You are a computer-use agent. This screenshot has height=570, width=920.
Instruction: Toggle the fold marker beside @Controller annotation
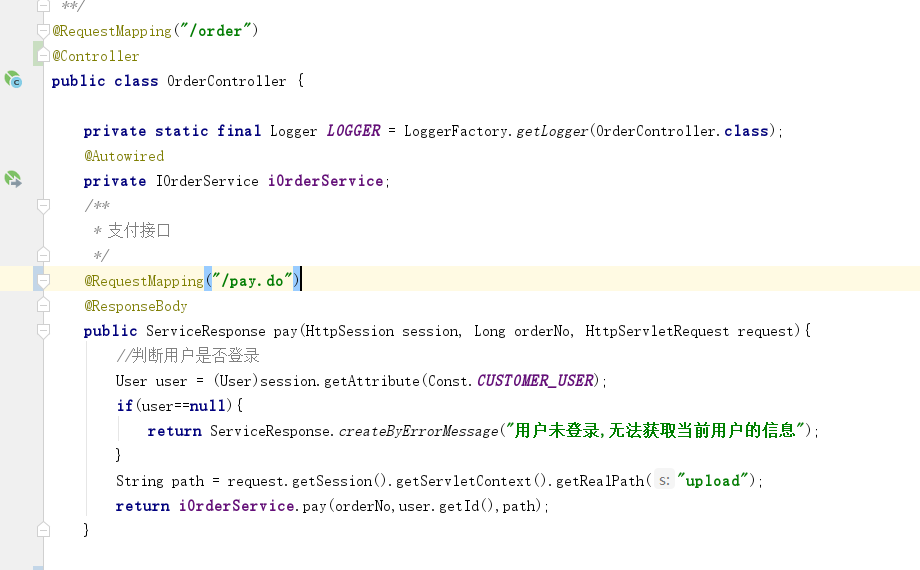(x=43, y=56)
